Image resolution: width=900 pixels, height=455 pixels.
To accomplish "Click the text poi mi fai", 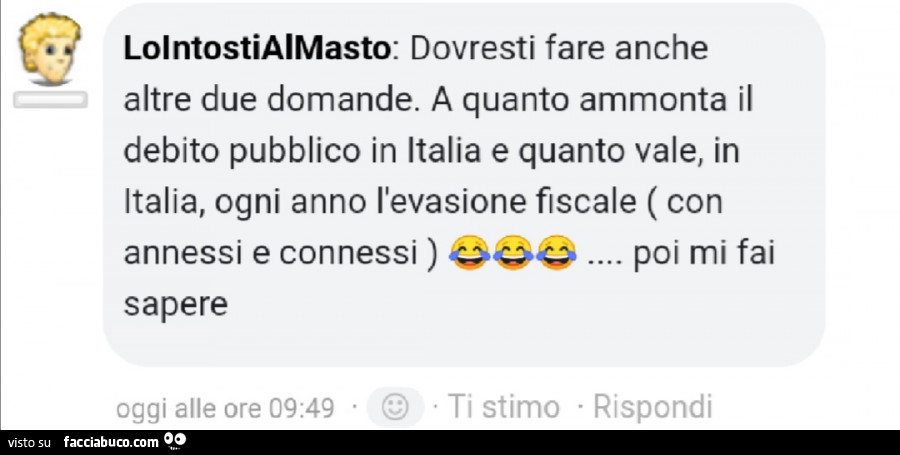I will tap(704, 254).
